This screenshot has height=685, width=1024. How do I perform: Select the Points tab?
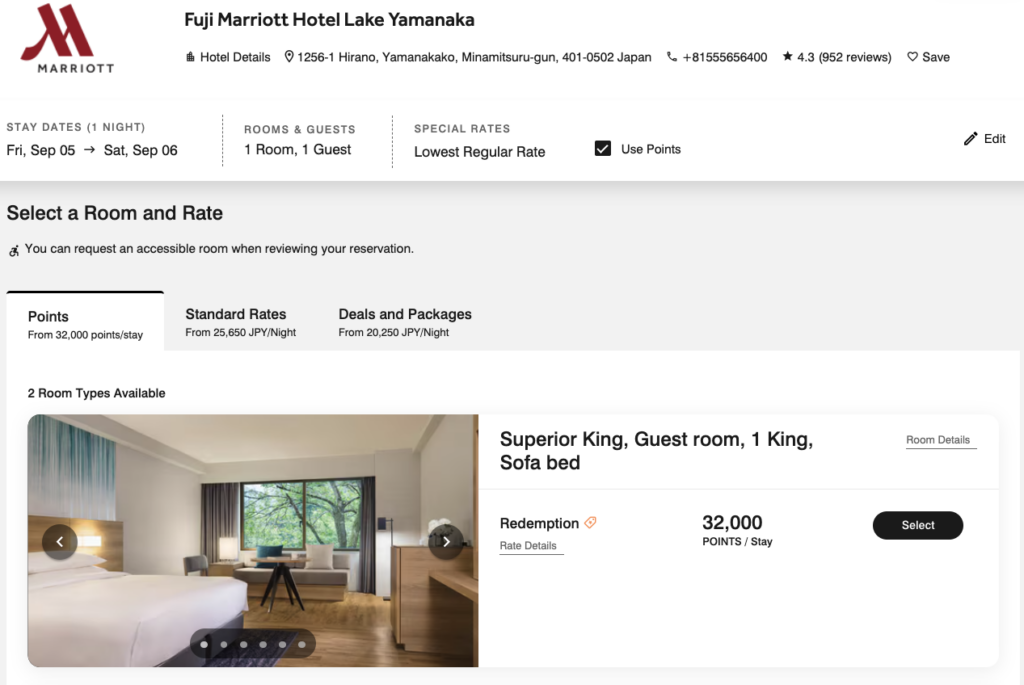tap(85, 324)
